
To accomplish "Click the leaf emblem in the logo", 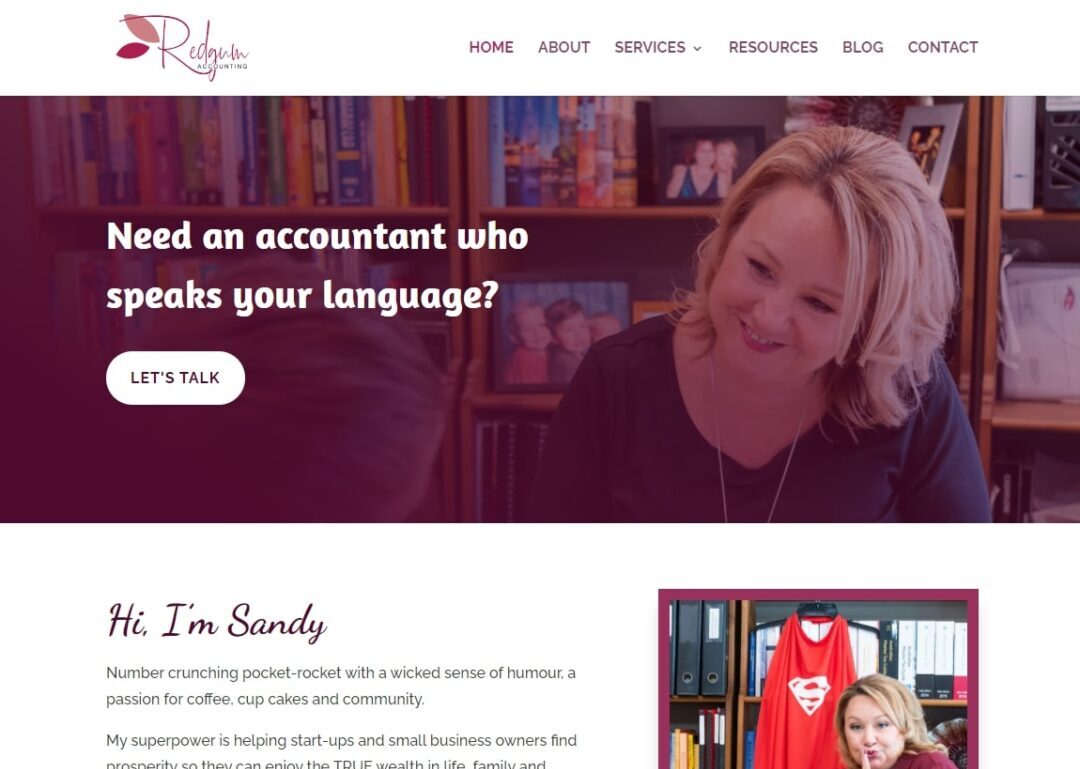I will click(x=138, y=38).
